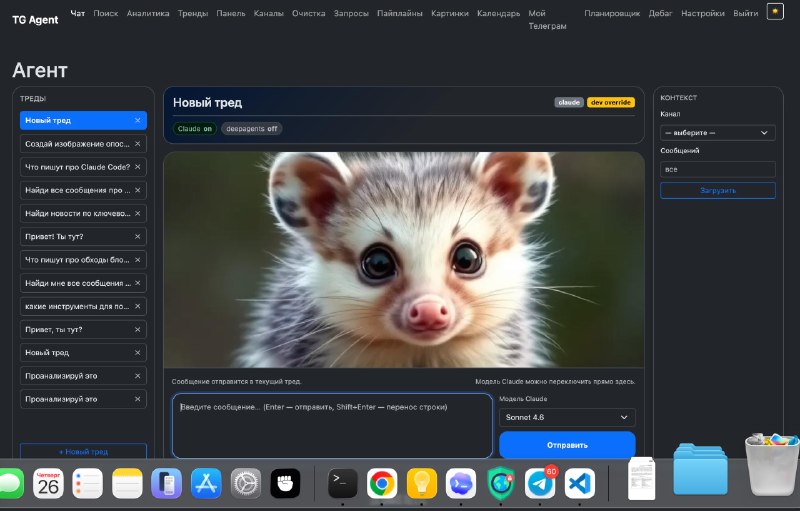The width and height of the screenshot is (800, 511).
Task: Click Выйти to log out
Action: click(x=745, y=13)
